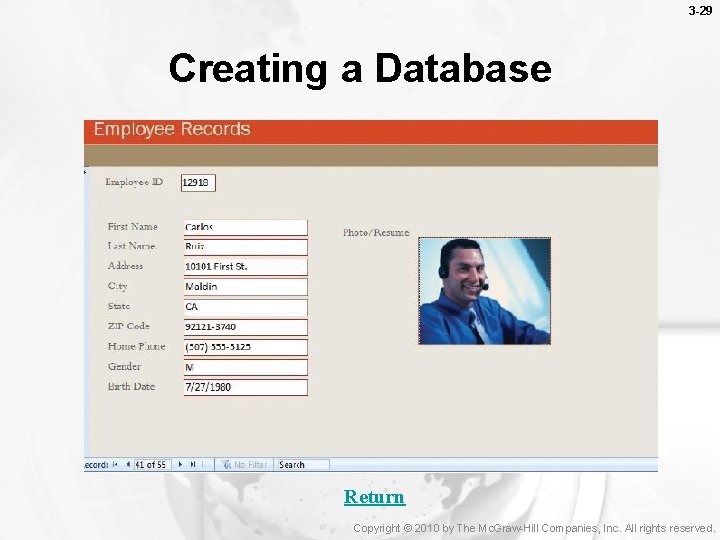Click the Birth Date field 7/27/1980
Image resolution: width=720 pixels, height=540 pixels.
pyautogui.click(x=246, y=388)
